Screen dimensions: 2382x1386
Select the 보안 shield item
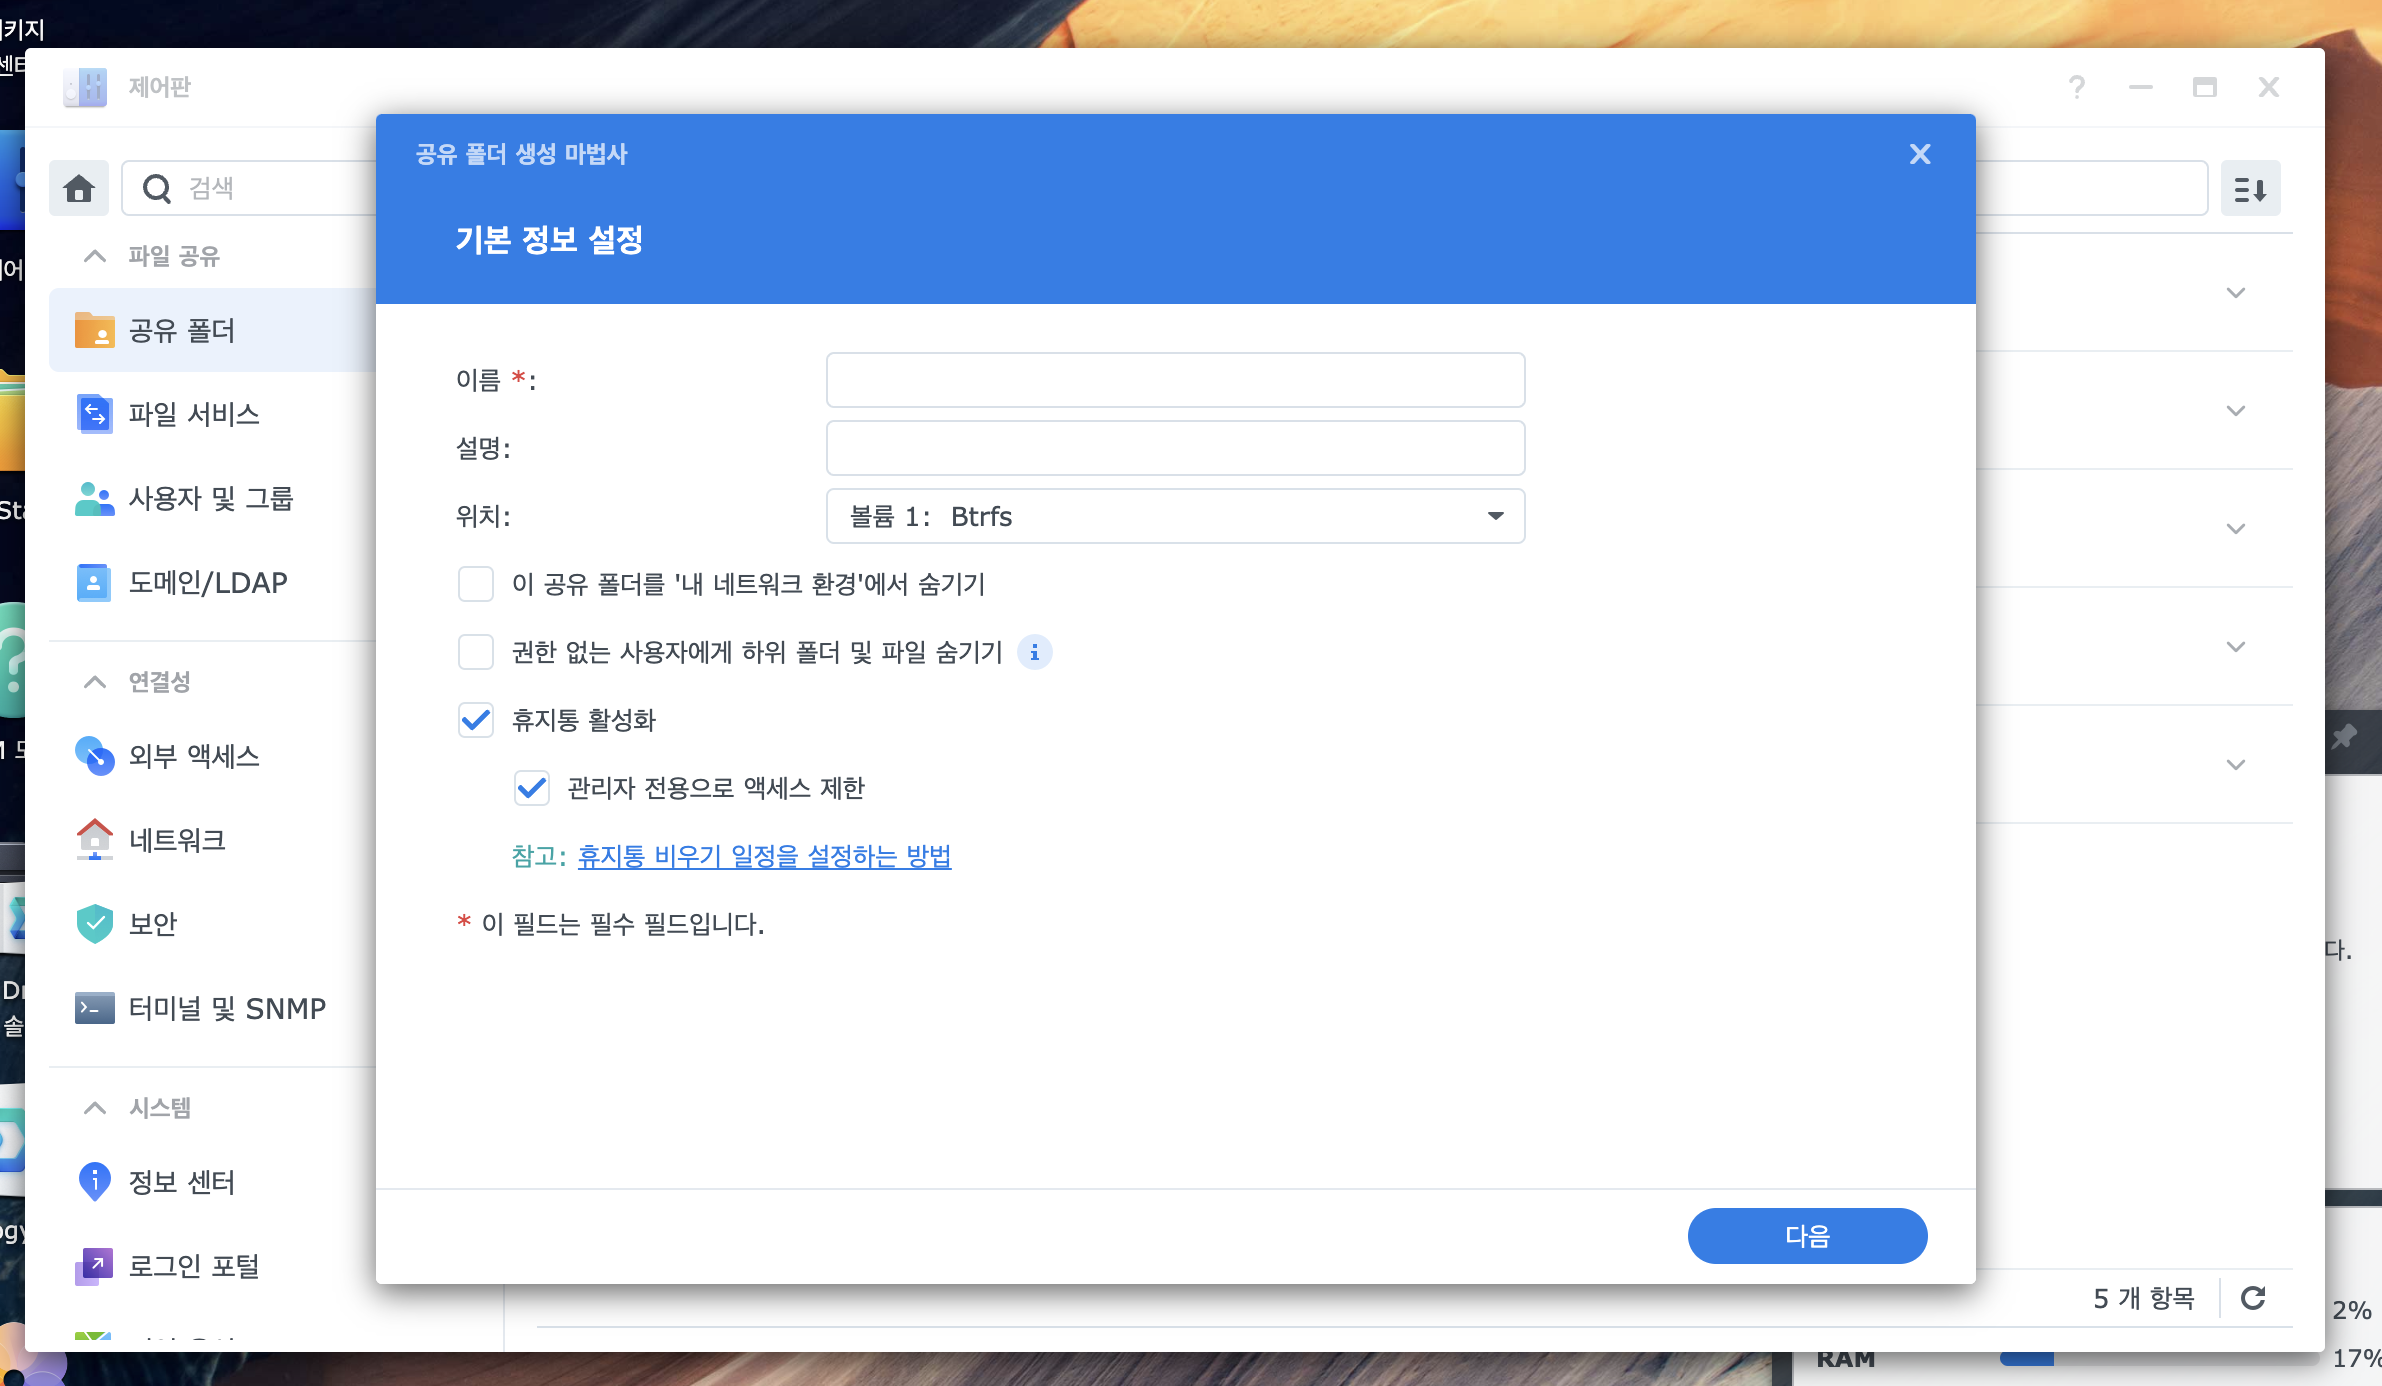[153, 924]
